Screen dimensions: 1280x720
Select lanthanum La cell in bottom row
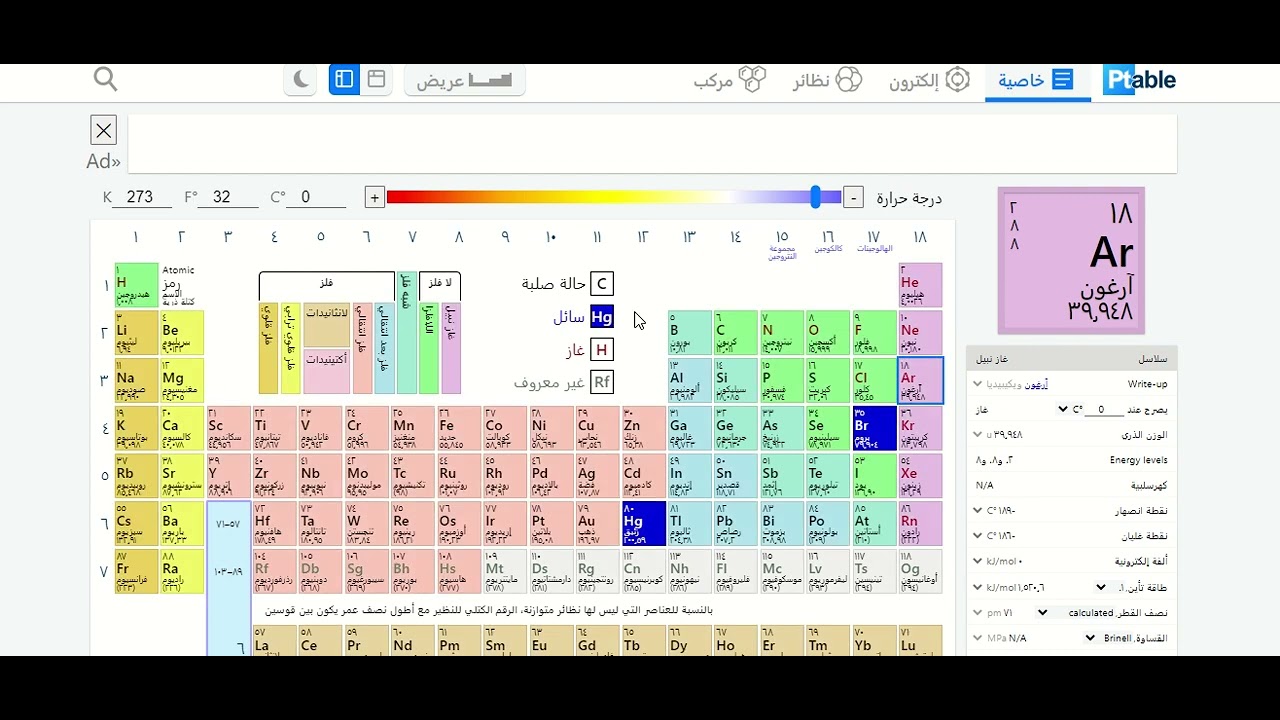pos(274,641)
